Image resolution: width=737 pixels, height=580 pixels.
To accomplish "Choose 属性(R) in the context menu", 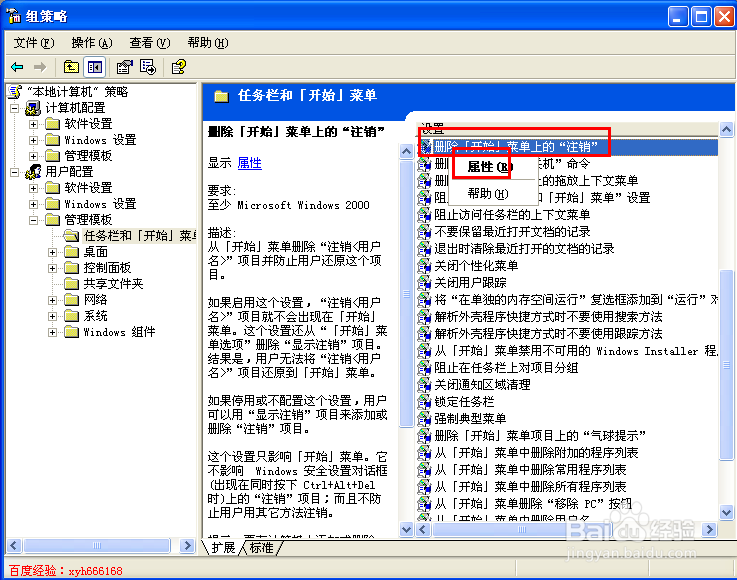I will [490, 166].
